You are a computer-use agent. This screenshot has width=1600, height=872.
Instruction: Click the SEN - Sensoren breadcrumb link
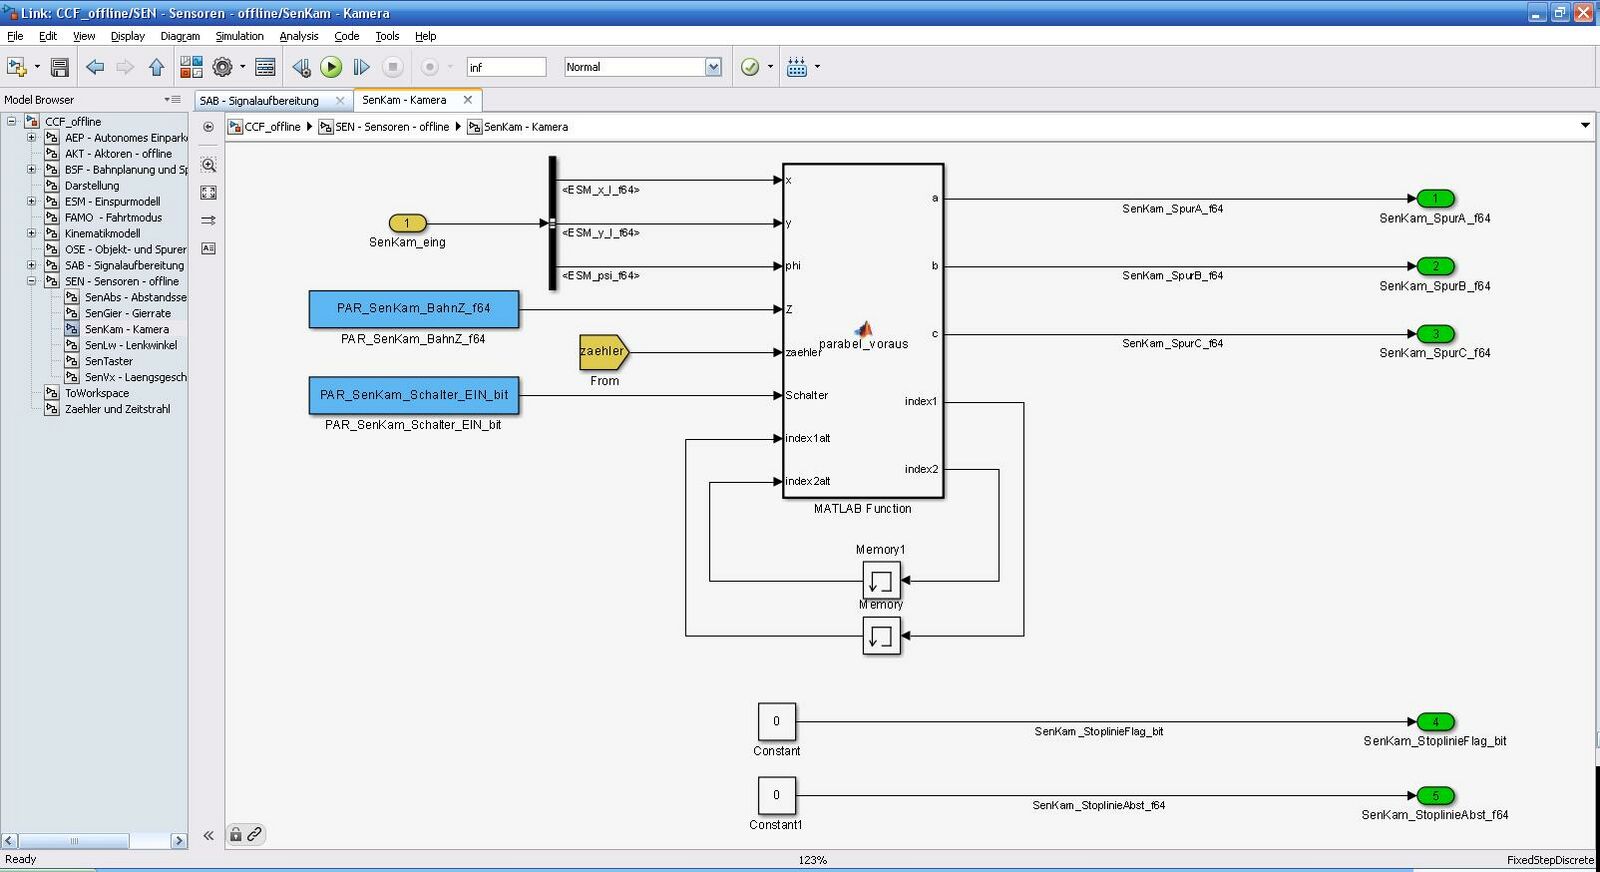coord(391,127)
